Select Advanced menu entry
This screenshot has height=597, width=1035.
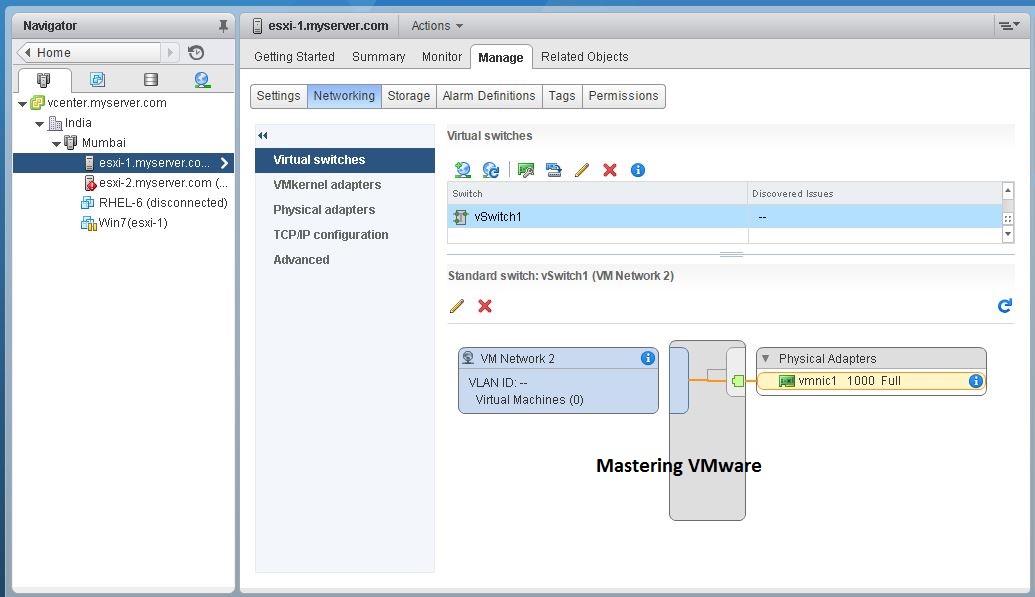pyautogui.click(x=301, y=260)
